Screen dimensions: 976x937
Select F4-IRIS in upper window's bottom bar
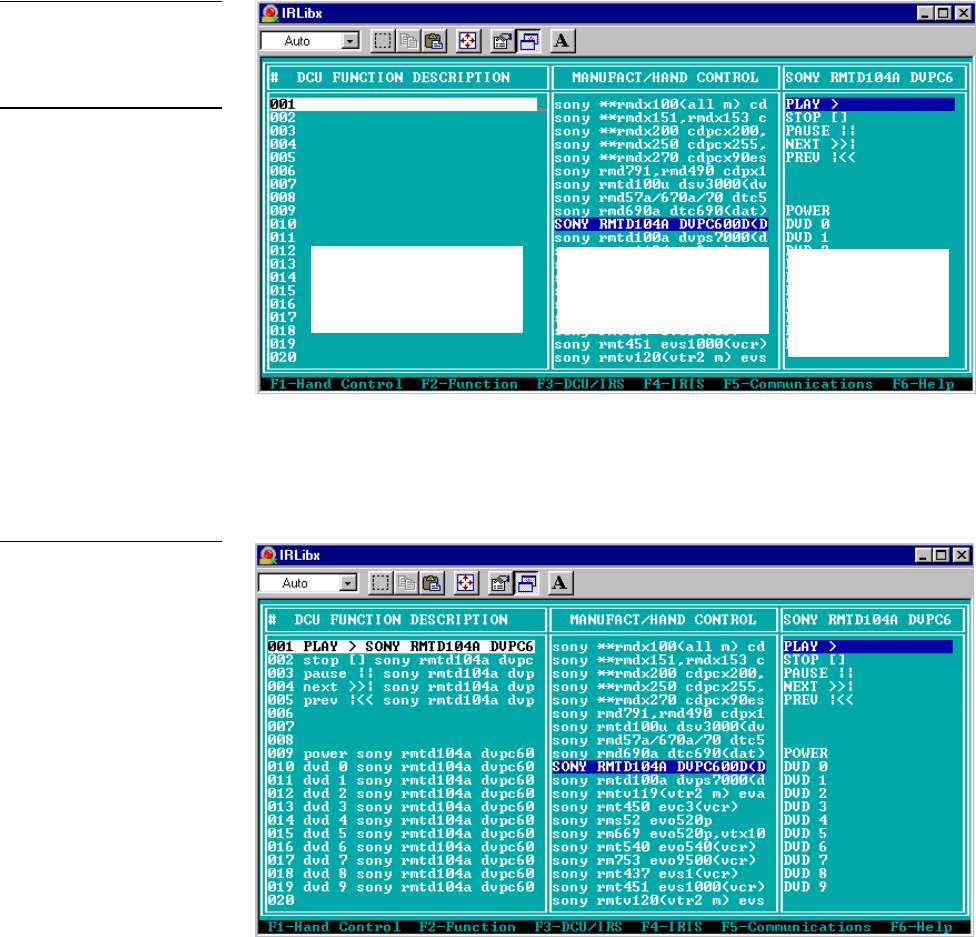[673, 384]
